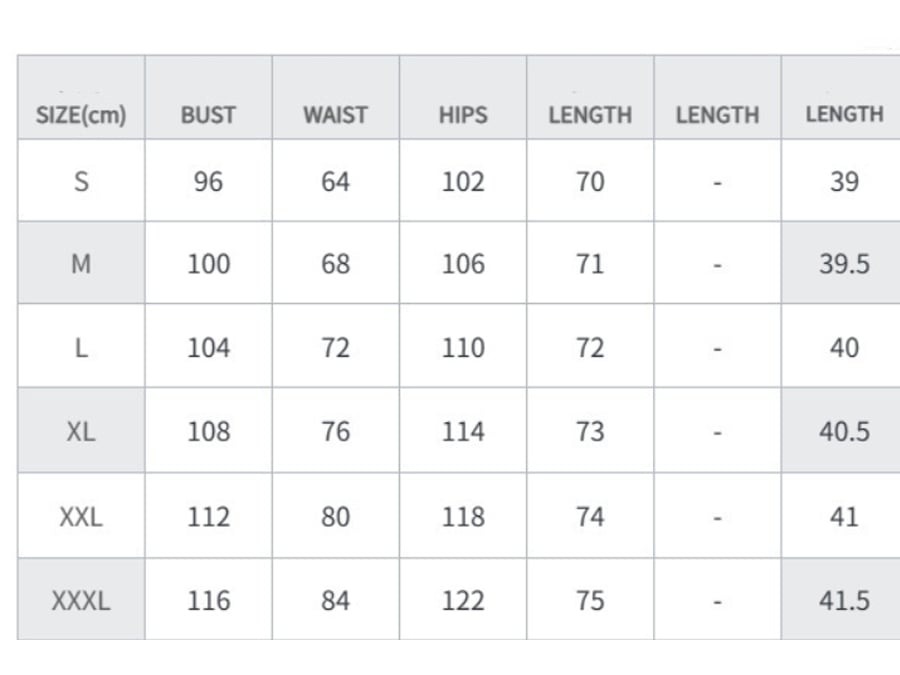Click waist value 68

pos(336,264)
